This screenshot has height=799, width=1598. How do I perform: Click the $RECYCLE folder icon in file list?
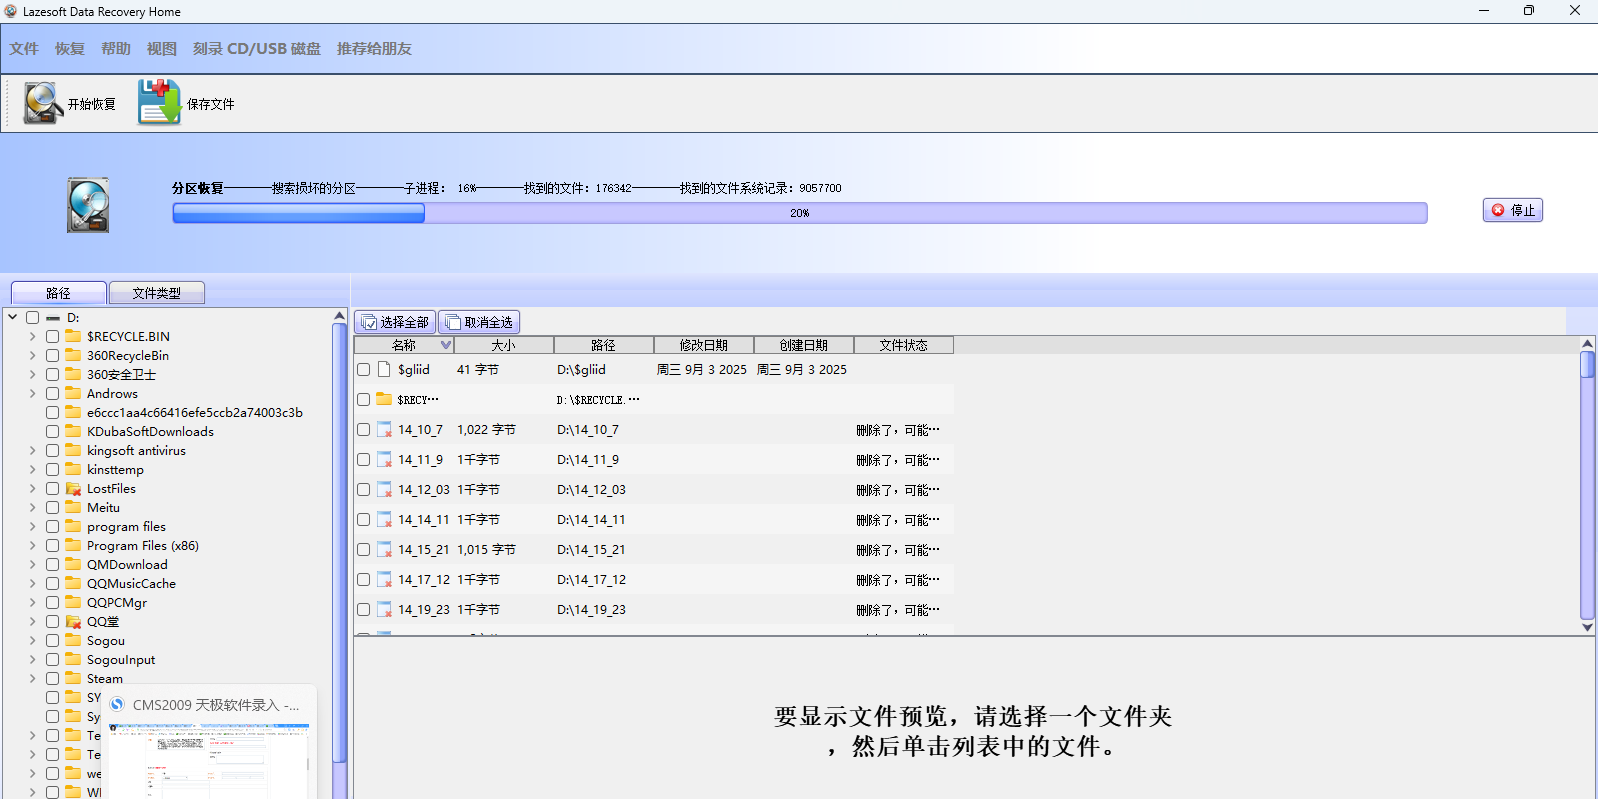point(384,399)
